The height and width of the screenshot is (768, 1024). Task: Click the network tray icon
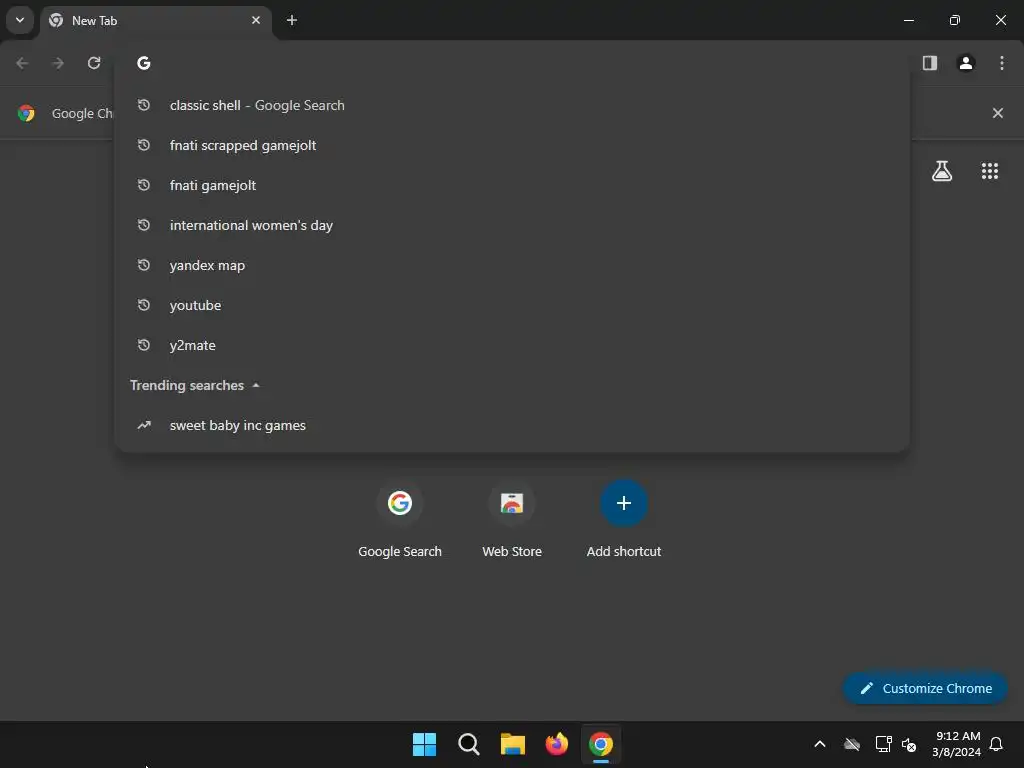(x=883, y=744)
